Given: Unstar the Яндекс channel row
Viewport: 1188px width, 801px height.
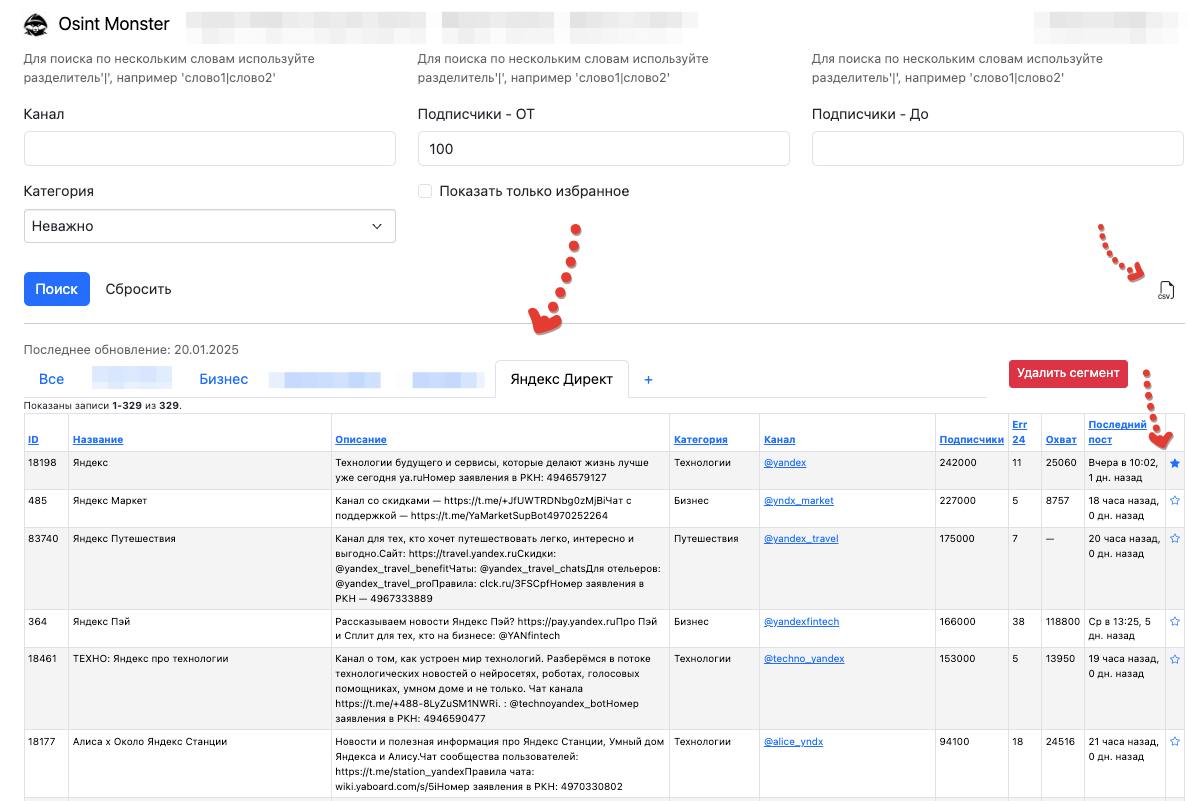Looking at the screenshot, I should point(1174,463).
